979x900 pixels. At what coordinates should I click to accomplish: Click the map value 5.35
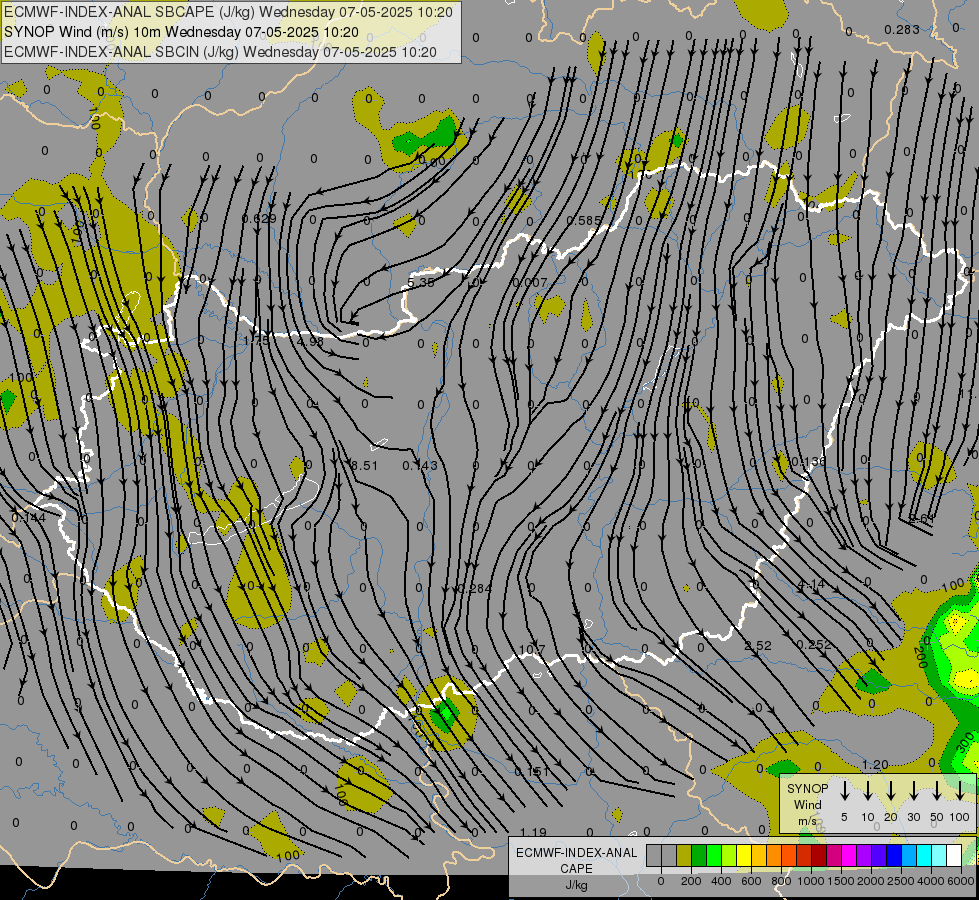point(421,282)
